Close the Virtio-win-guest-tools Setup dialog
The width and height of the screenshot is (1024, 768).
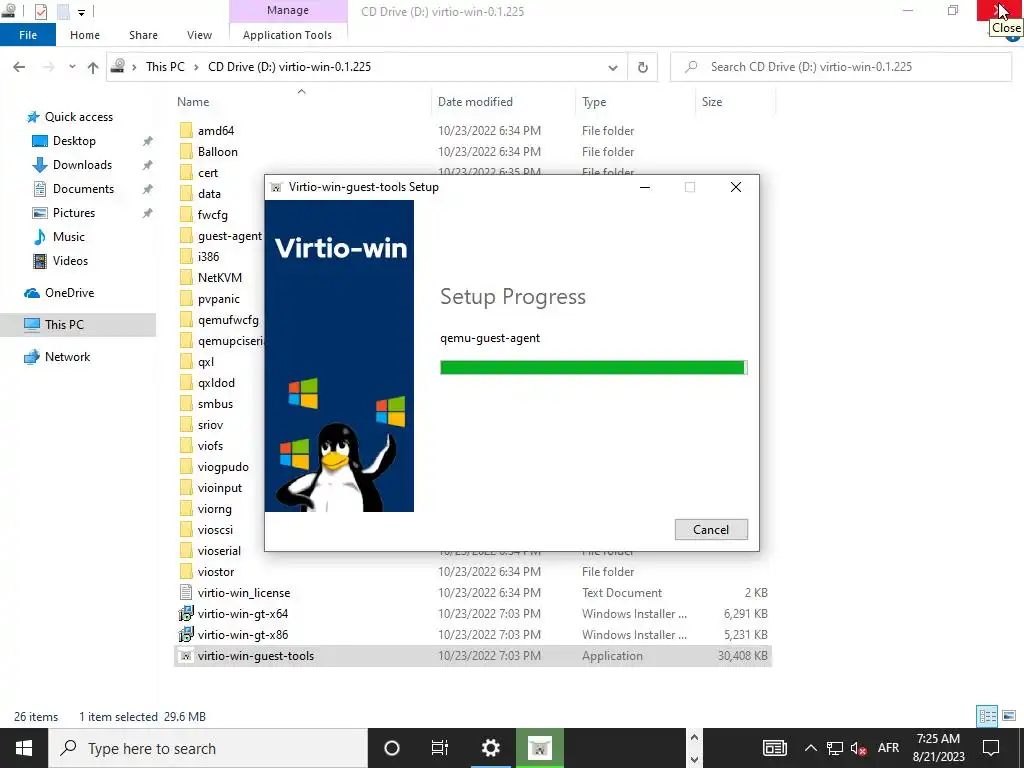click(x=736, y=187)
